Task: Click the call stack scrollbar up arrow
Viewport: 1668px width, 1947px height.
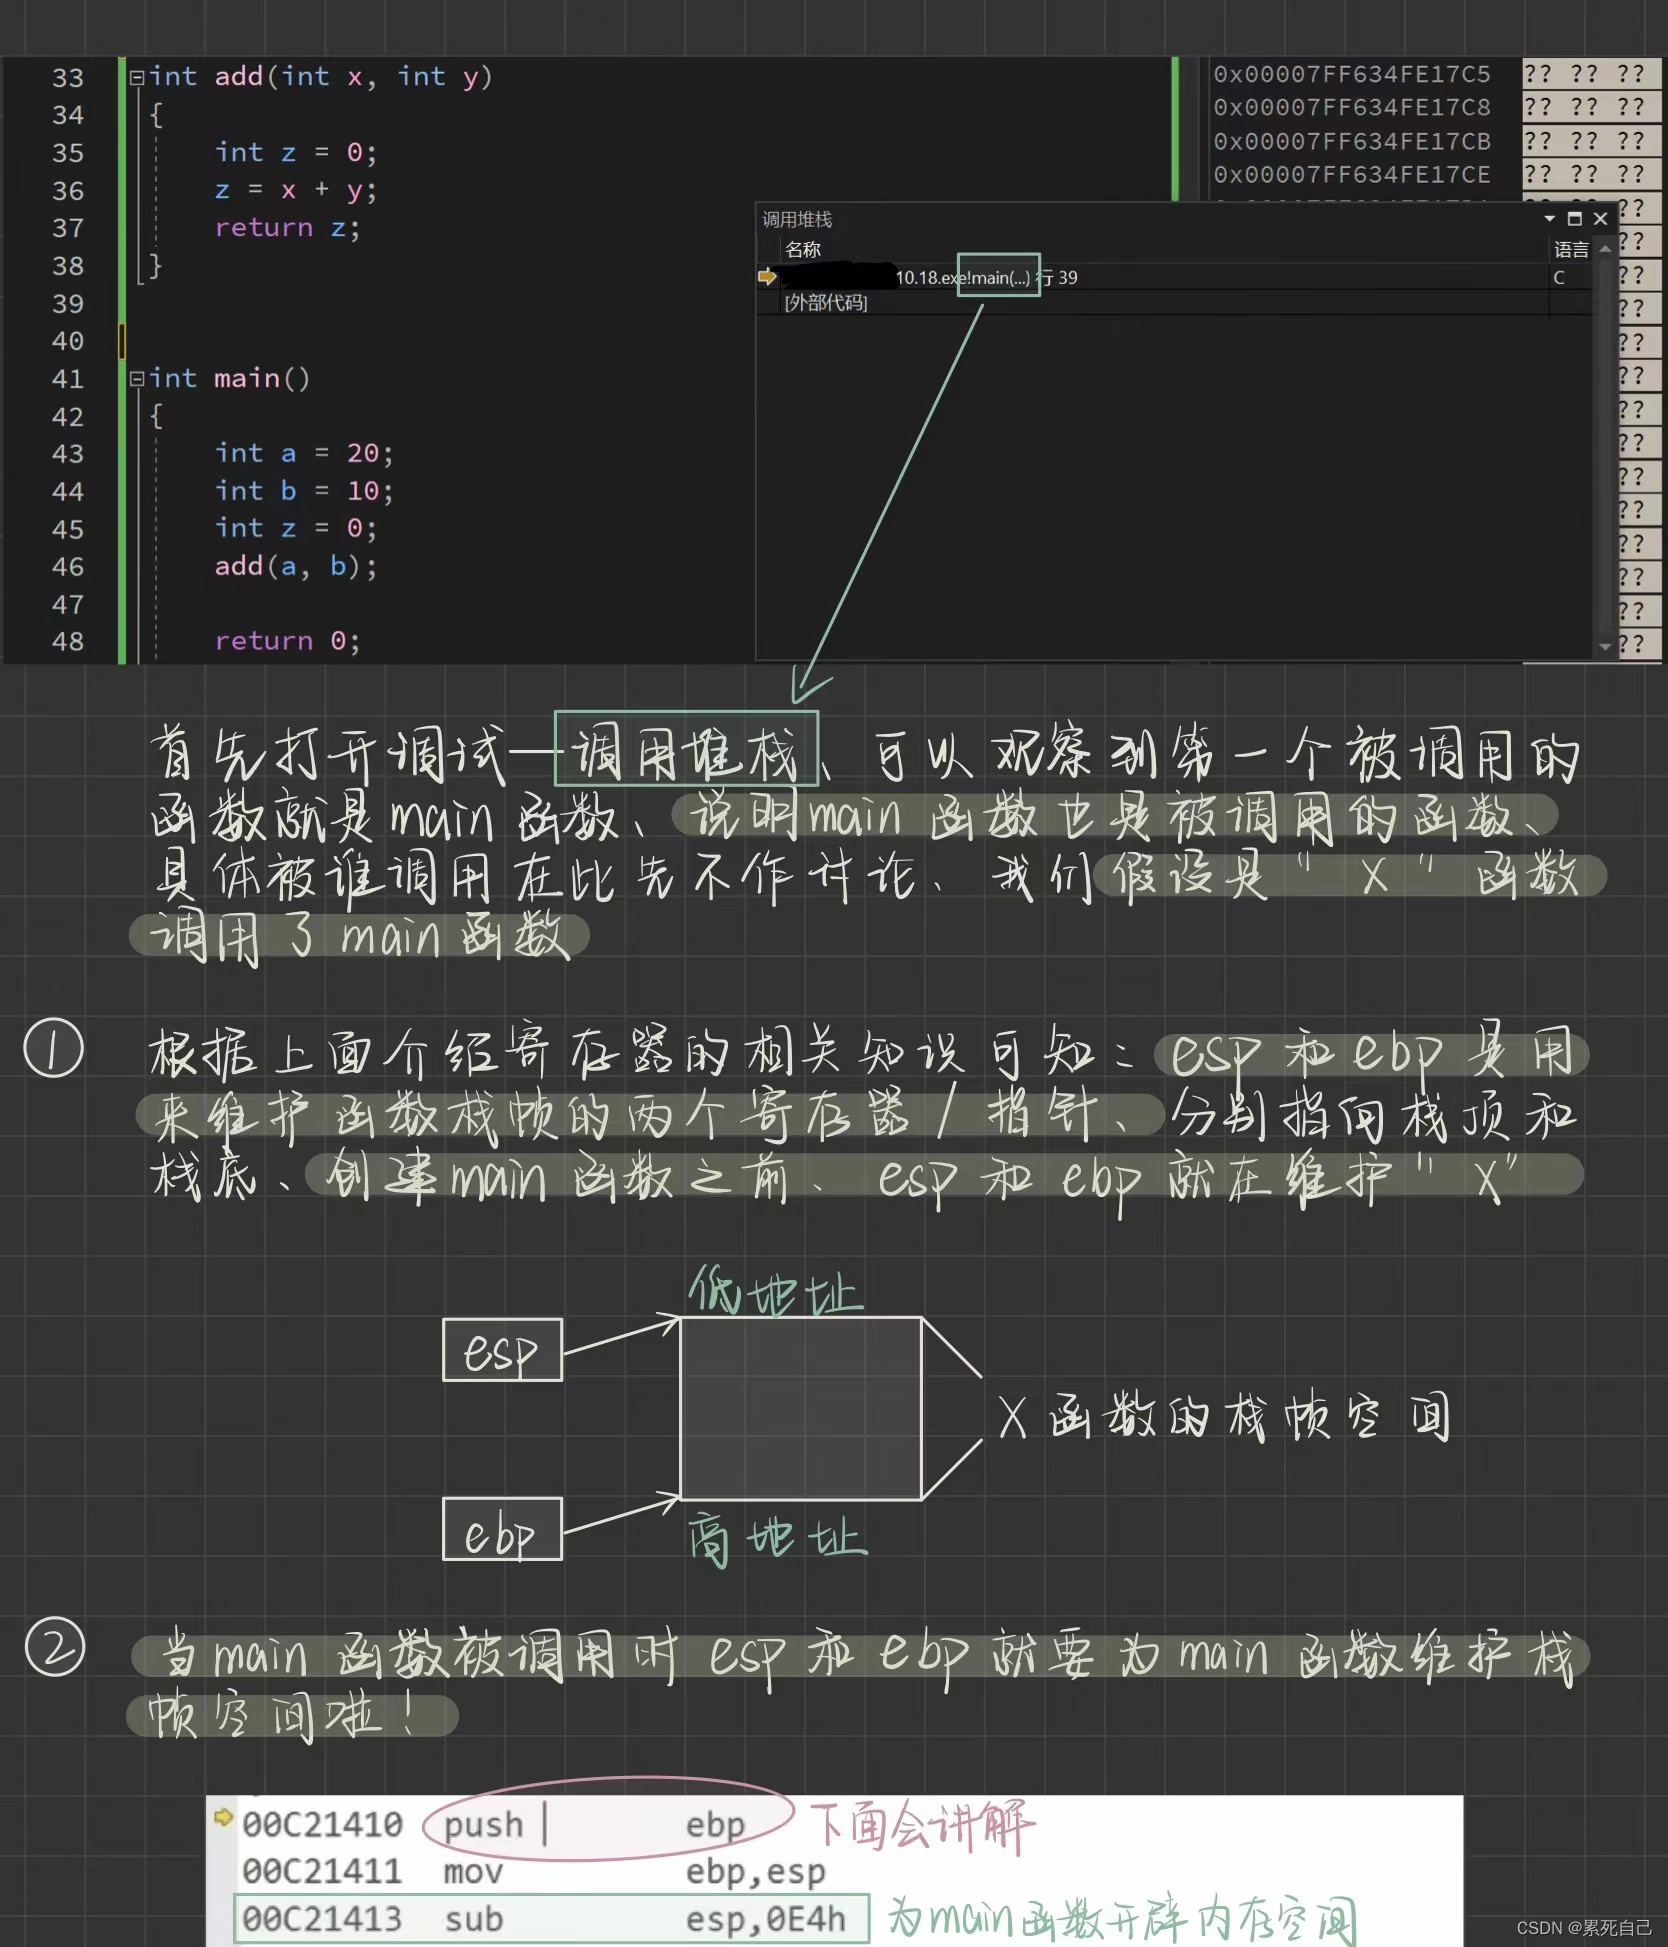Action: 1605,248
